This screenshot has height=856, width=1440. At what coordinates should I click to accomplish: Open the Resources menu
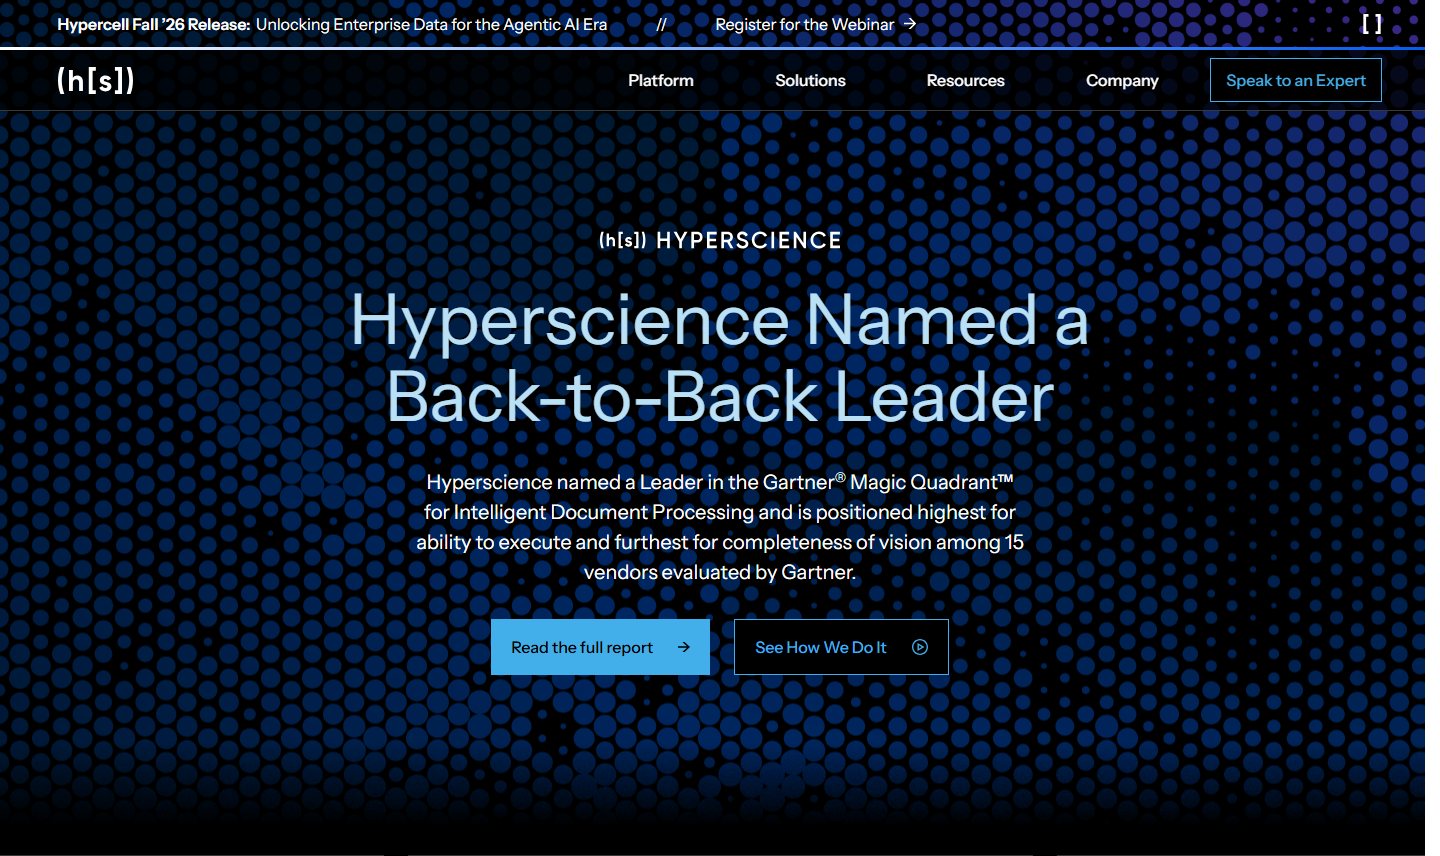point(966,80)
